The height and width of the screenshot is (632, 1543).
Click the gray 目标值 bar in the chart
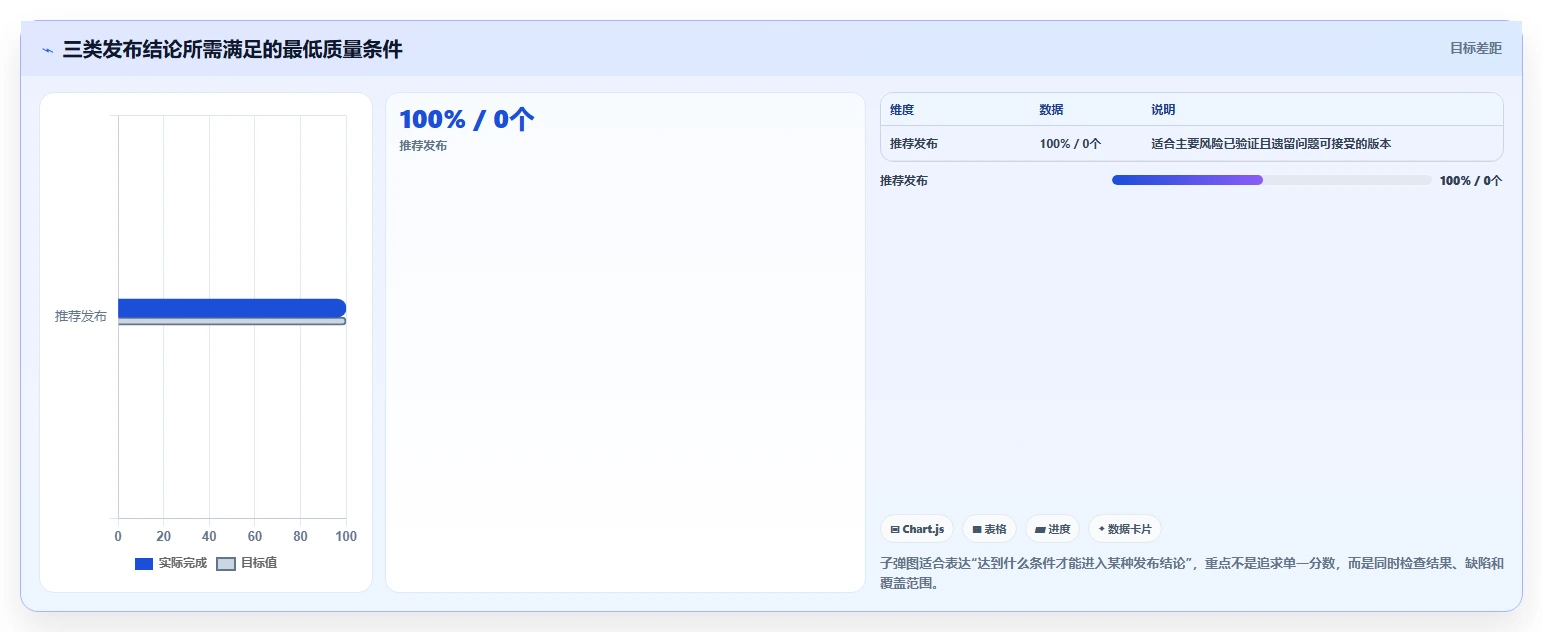point(232,321)
